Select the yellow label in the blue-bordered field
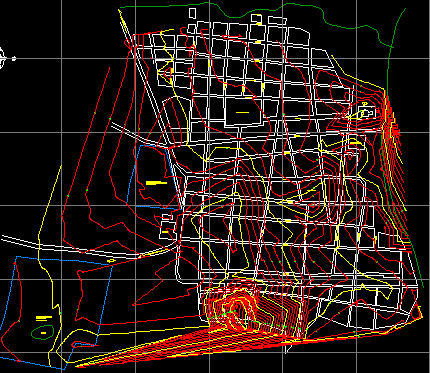Image resolution: width=430 pixels, height=373 pixels. pos(156,183)
